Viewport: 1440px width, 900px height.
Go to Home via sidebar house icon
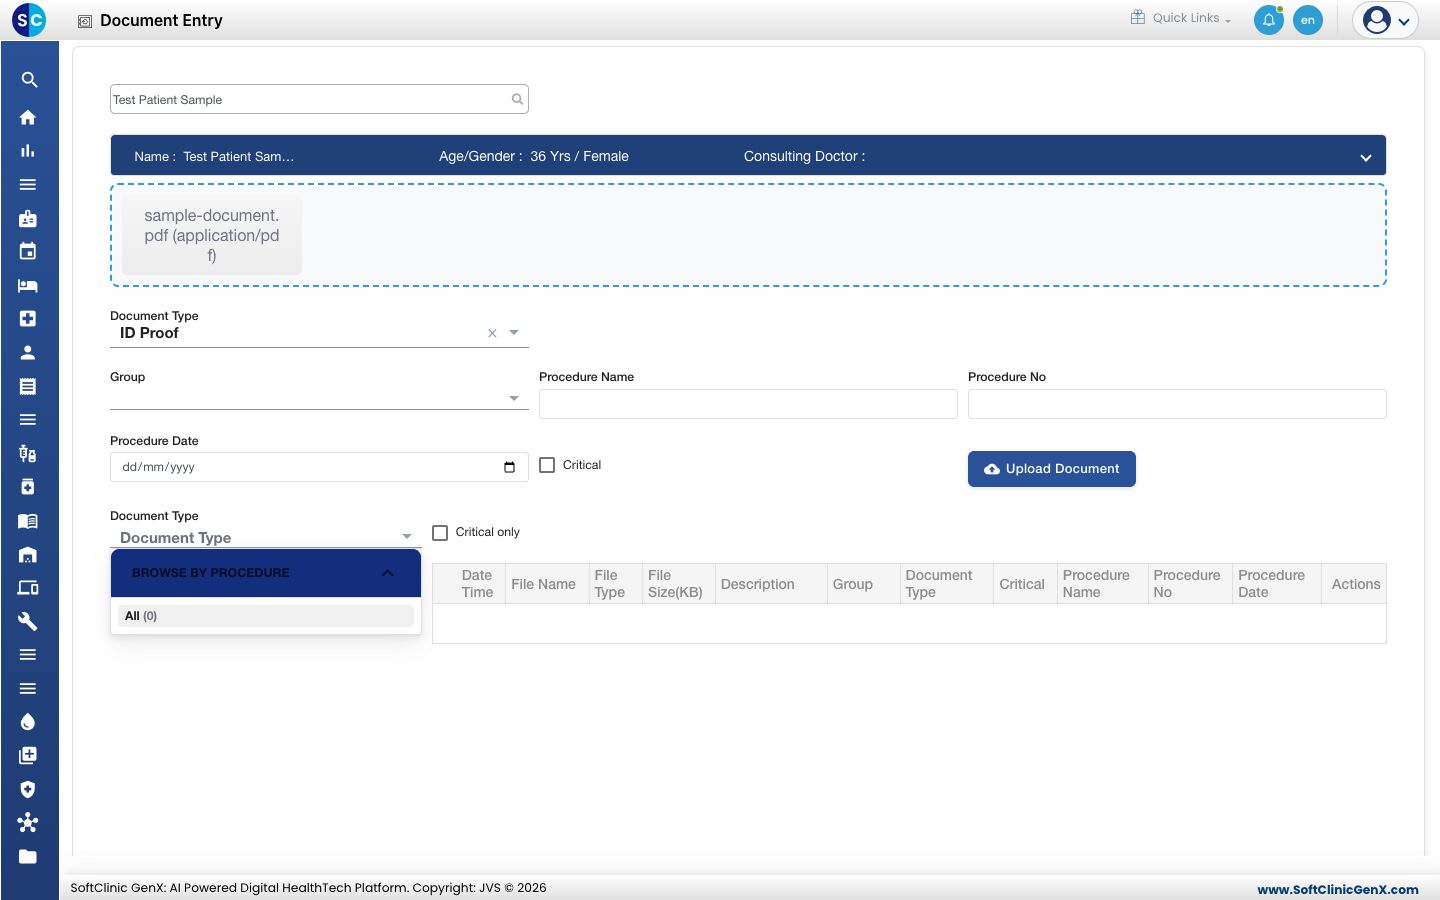(28, 117)
